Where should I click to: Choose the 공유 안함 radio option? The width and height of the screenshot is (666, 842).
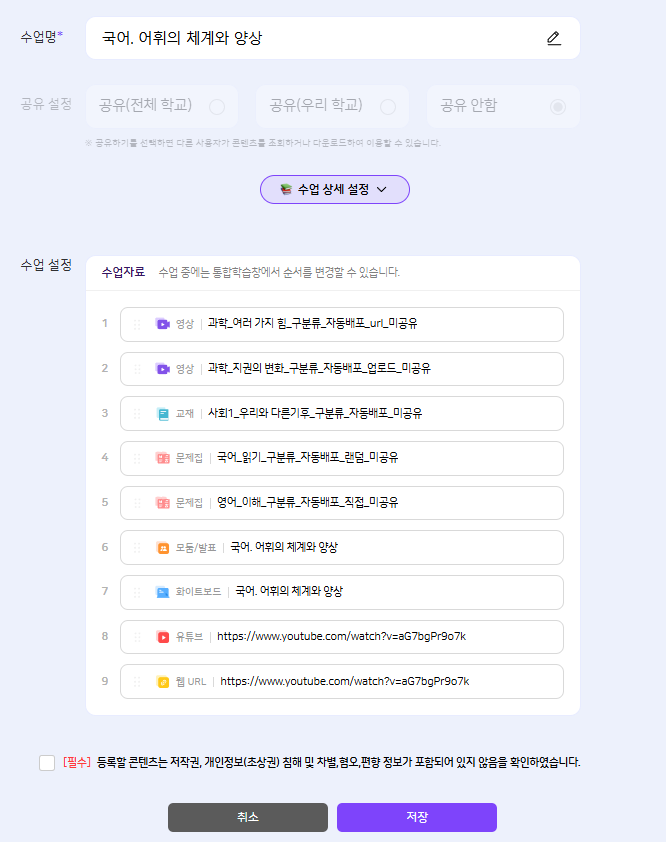(558, 106)
